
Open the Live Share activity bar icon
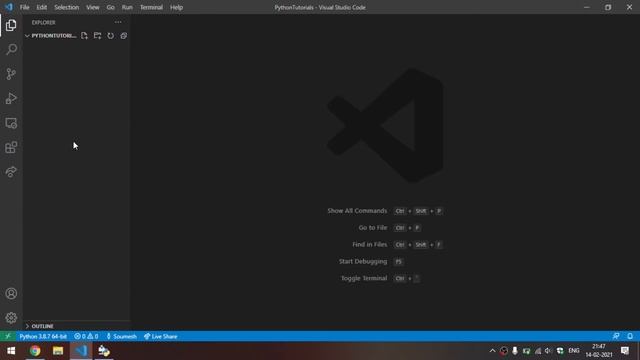[11, 172]
